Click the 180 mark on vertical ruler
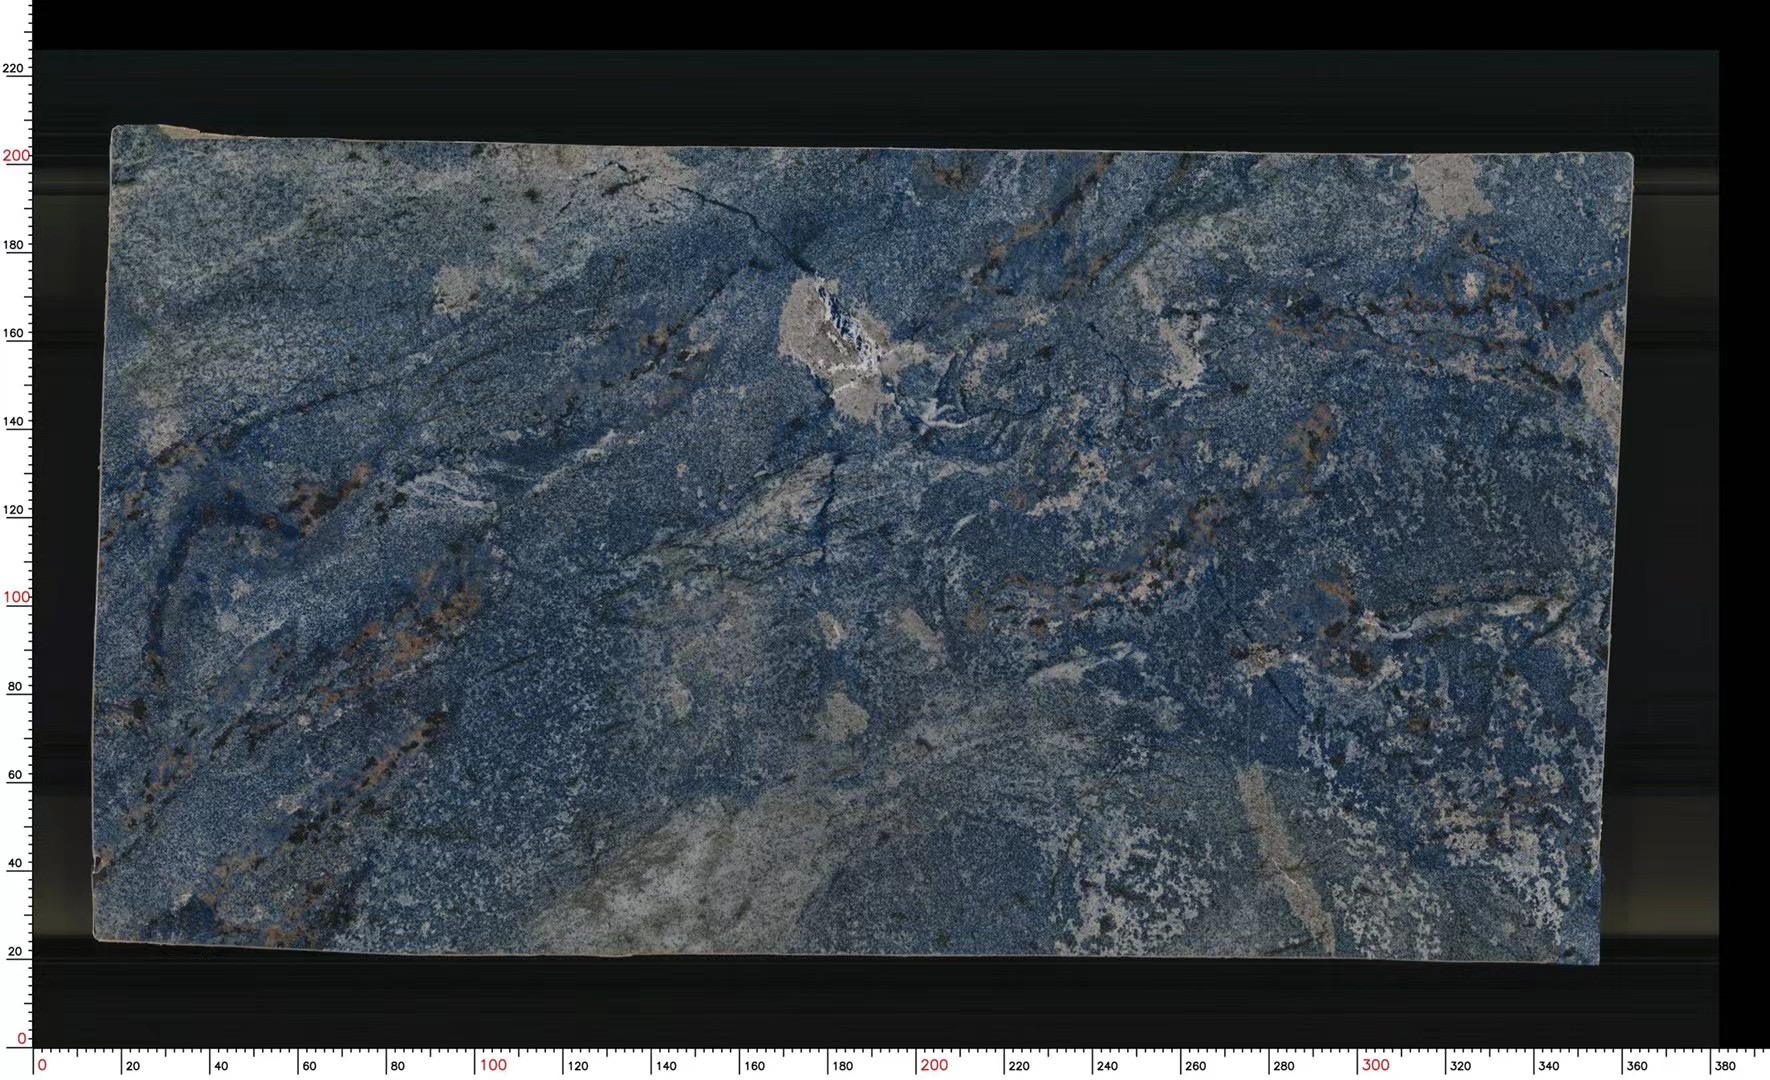 pyautogui.click(x=14, y=245)
